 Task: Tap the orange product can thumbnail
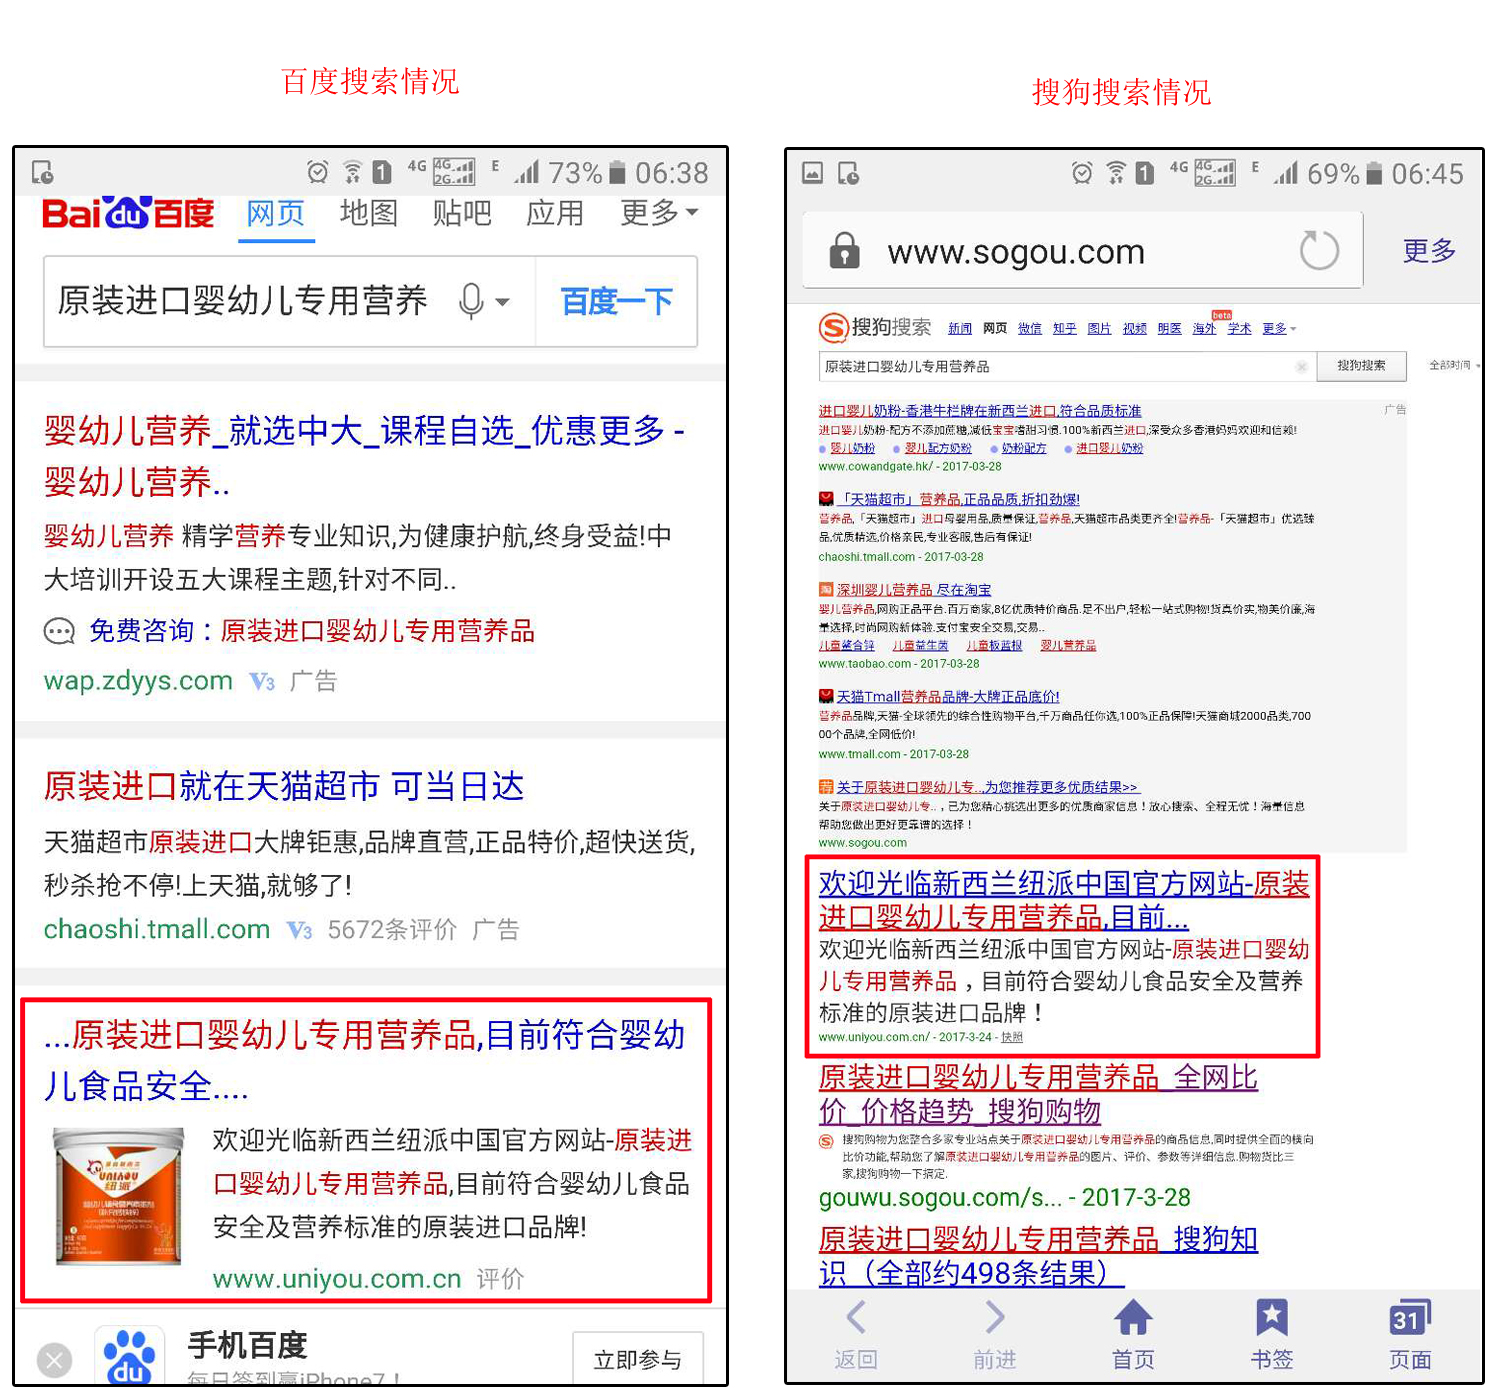(119, 1196)
